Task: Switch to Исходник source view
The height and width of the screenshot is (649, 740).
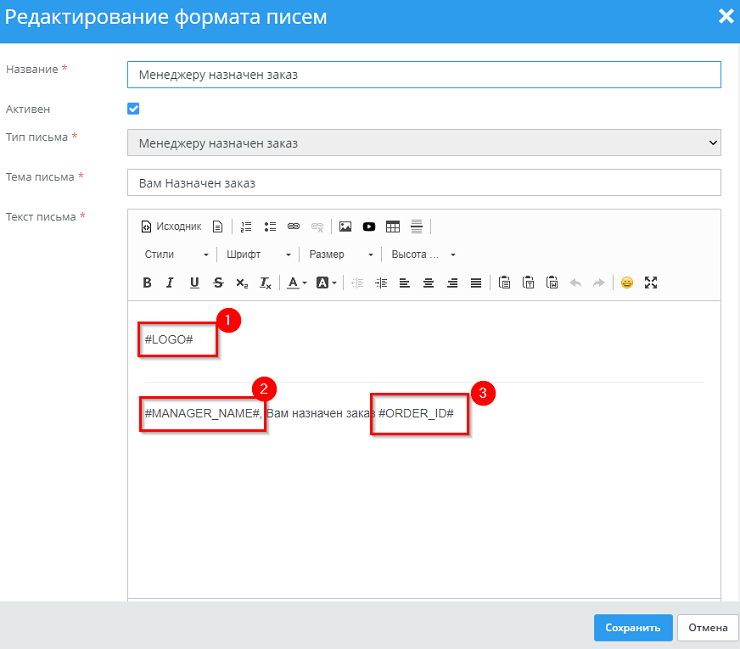Action: pyautogui.click(x=171, y=227)
